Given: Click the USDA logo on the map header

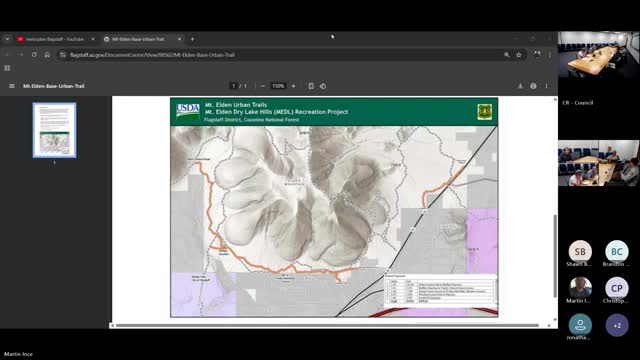Looking at the screenshot, I should point(188,111).
